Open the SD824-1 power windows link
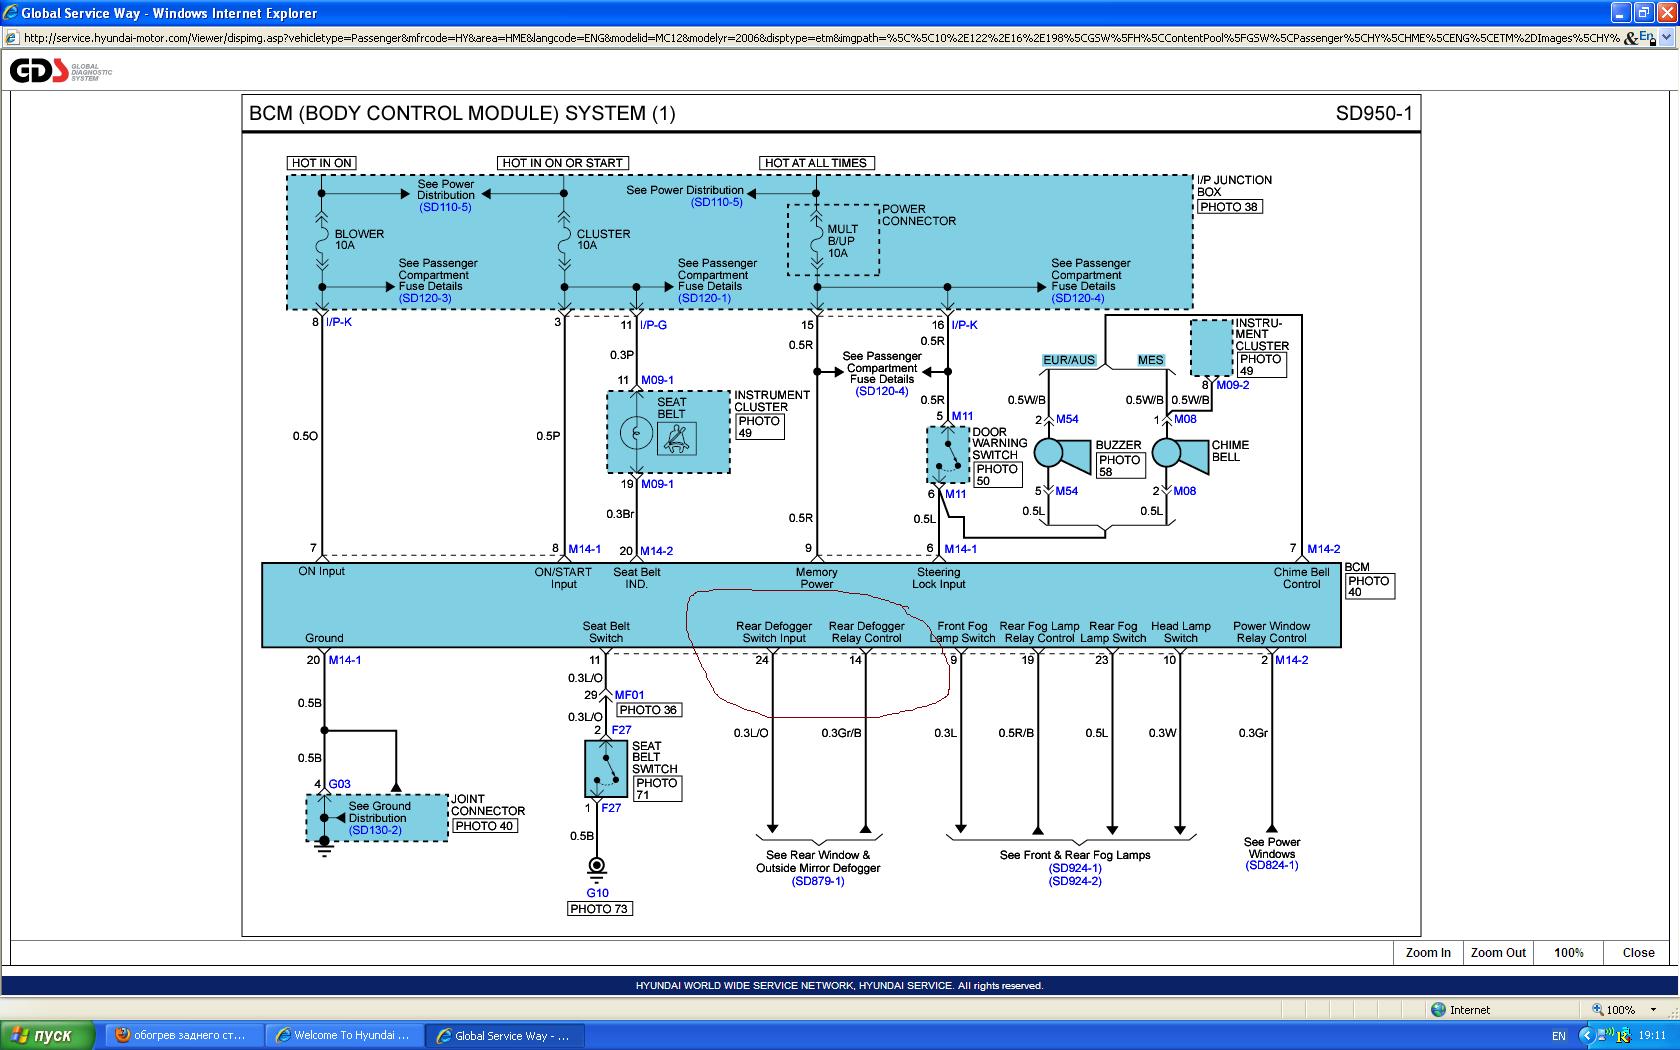1680x1050 pixels. pyautogui.click(x=1272, y=865)
